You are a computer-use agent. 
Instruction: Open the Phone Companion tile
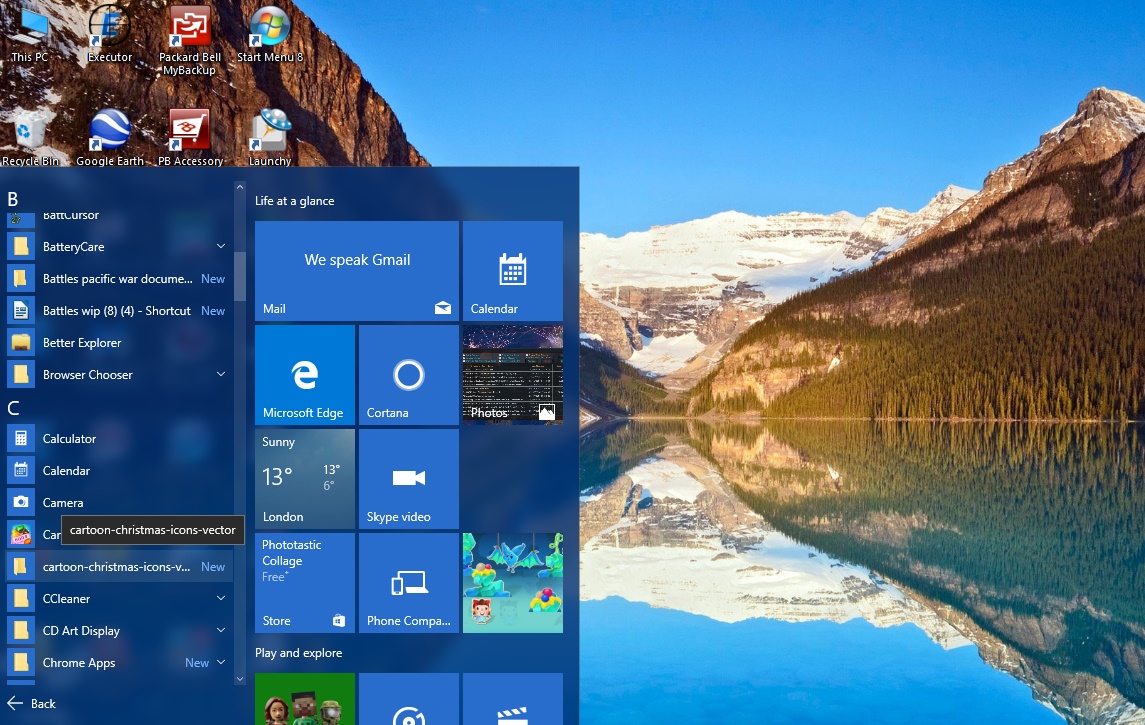coord(408,583)
